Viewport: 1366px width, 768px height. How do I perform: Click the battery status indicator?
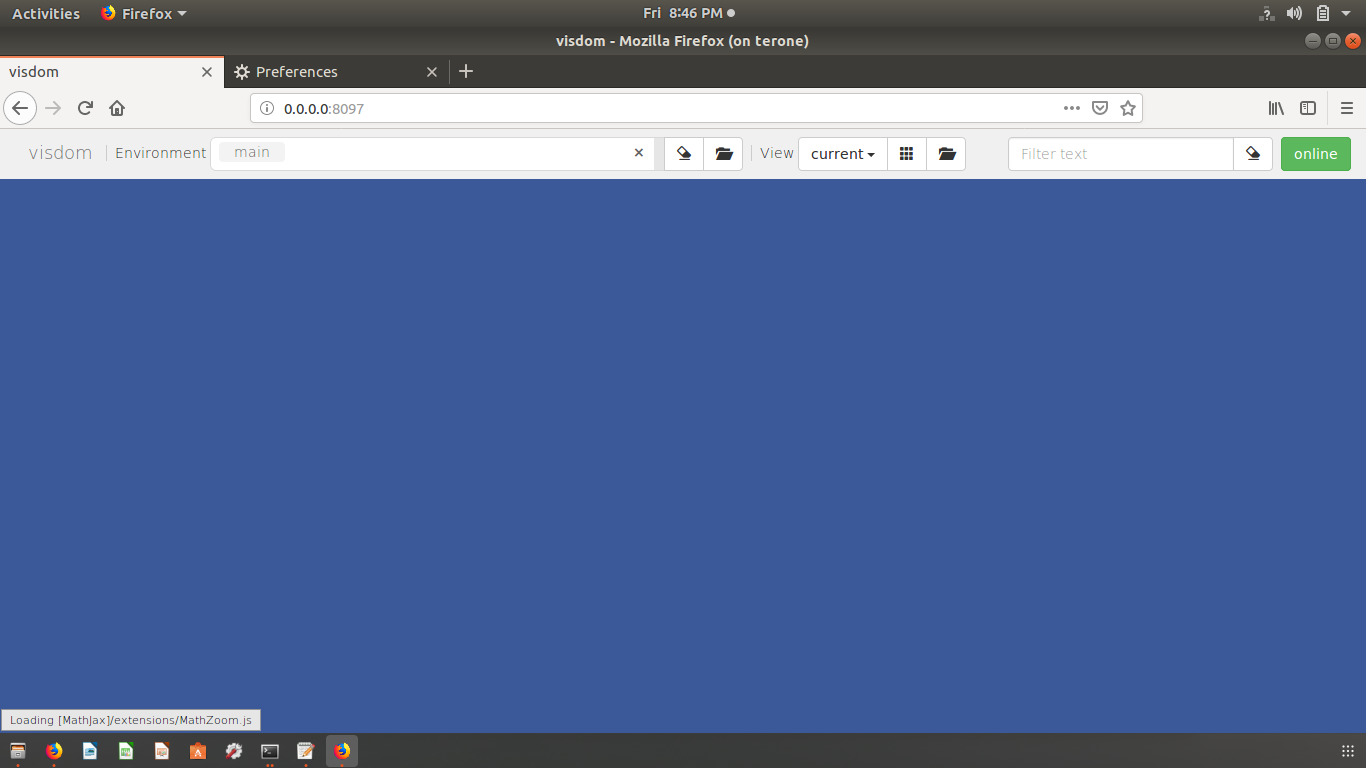point(1323,13)
